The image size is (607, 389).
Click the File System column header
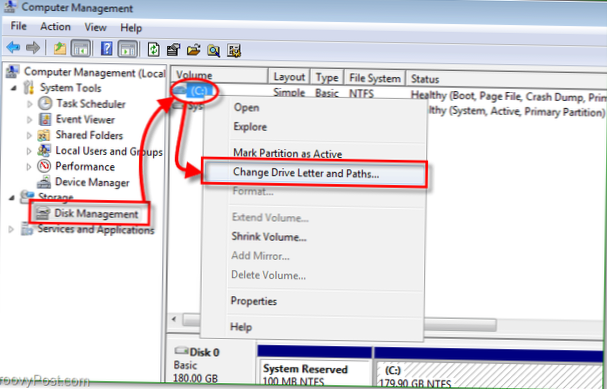point(375,78)
